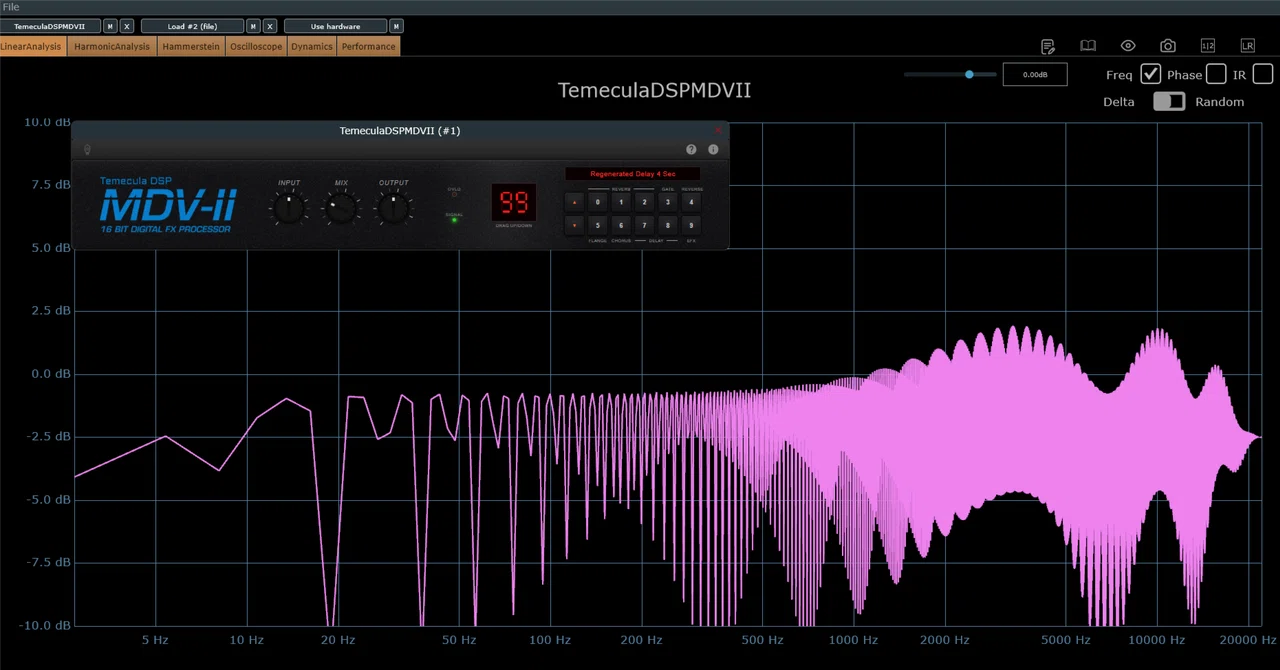Enable the Phase checkbox
The height and width of the screenshot is (670, 1280).
pos(1216,74)
